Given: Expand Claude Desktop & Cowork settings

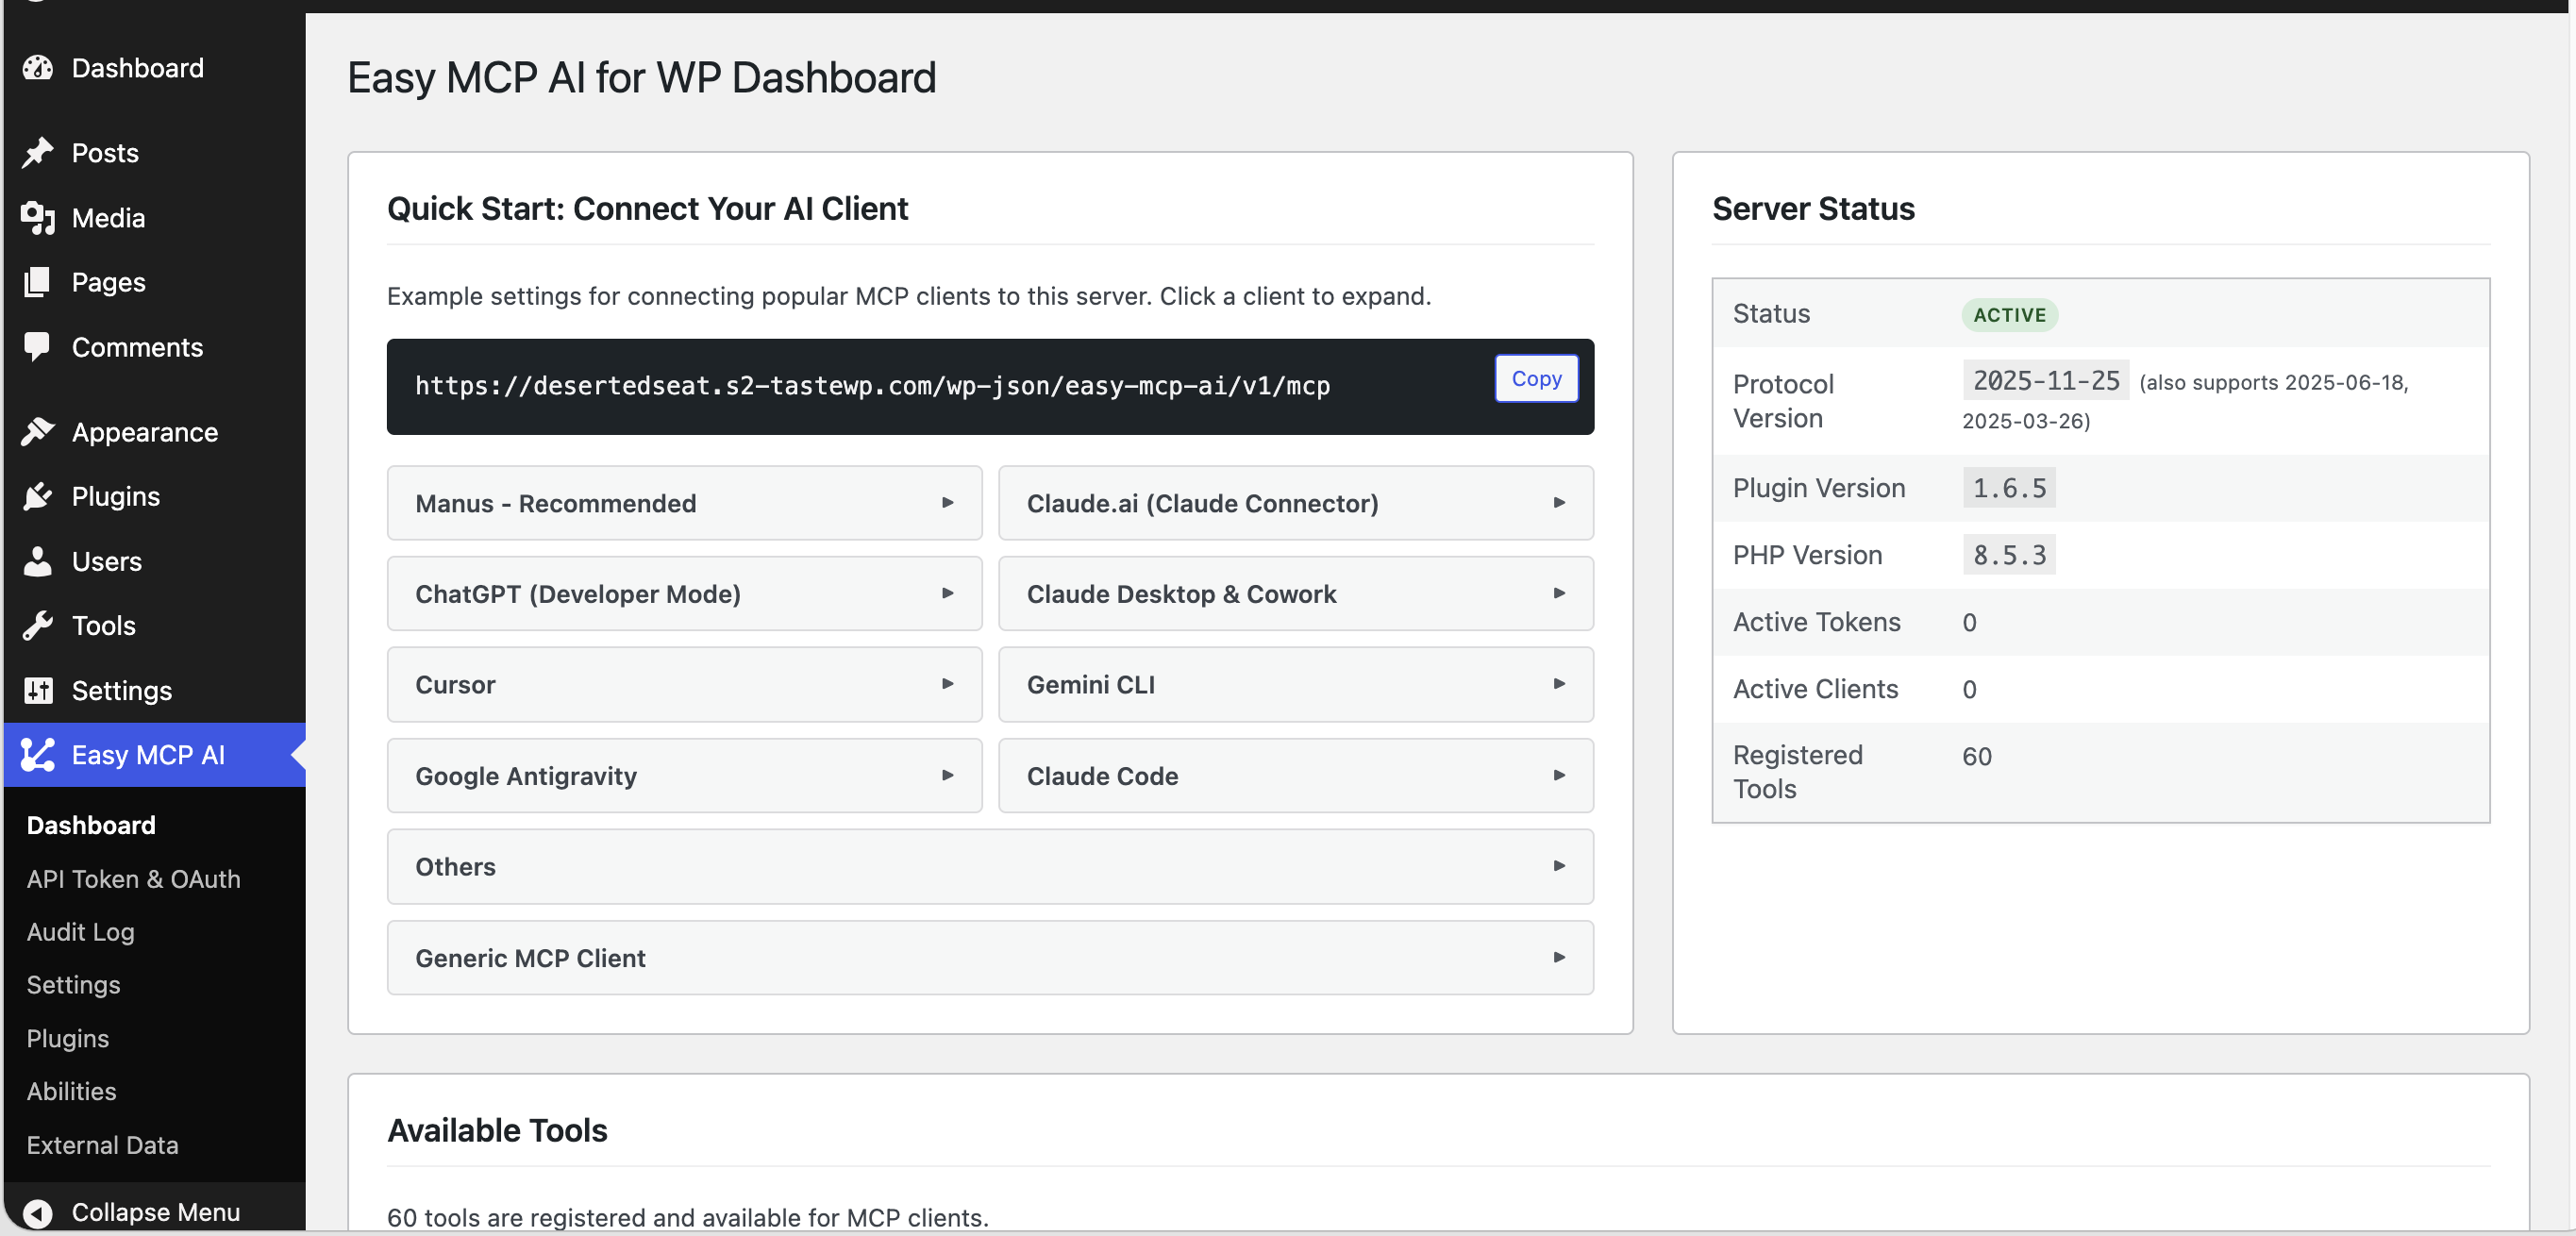Looking at the screenshot, I should click(1295, 594).
